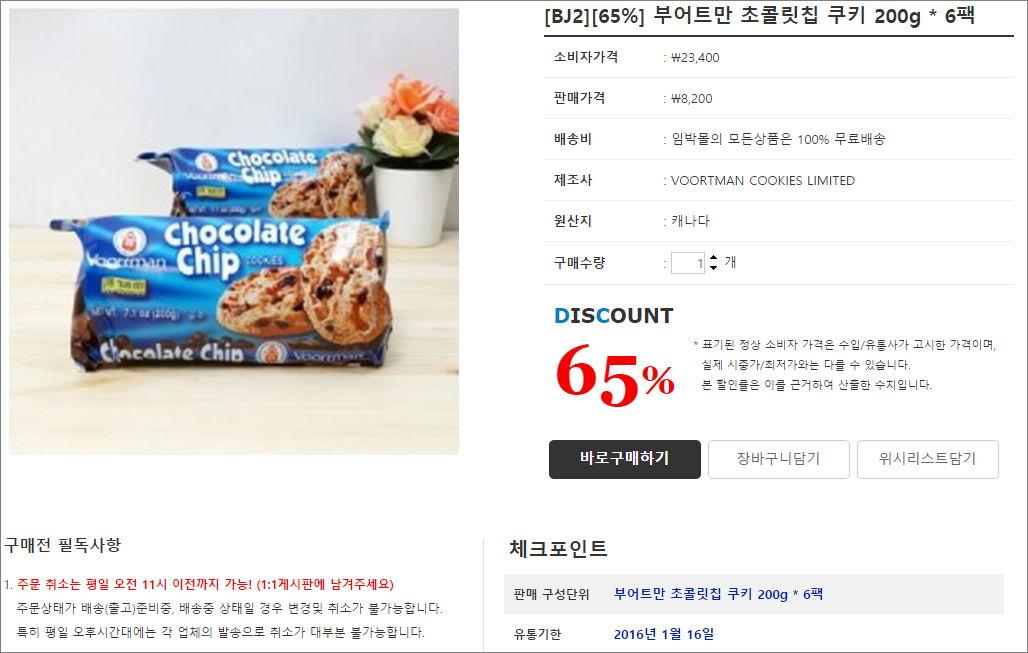Click the 바로구매하기 buy now button
1028x653 pixels.
coord(625,459)
